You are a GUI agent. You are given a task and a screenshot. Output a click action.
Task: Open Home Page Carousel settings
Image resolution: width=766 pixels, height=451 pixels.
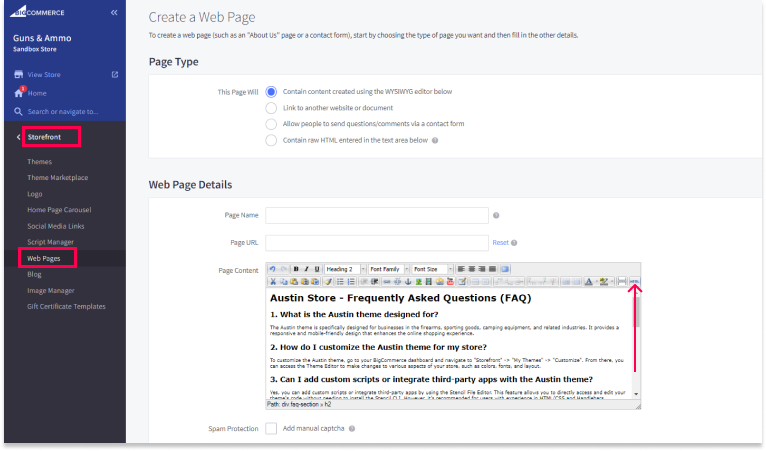(59, 210)
